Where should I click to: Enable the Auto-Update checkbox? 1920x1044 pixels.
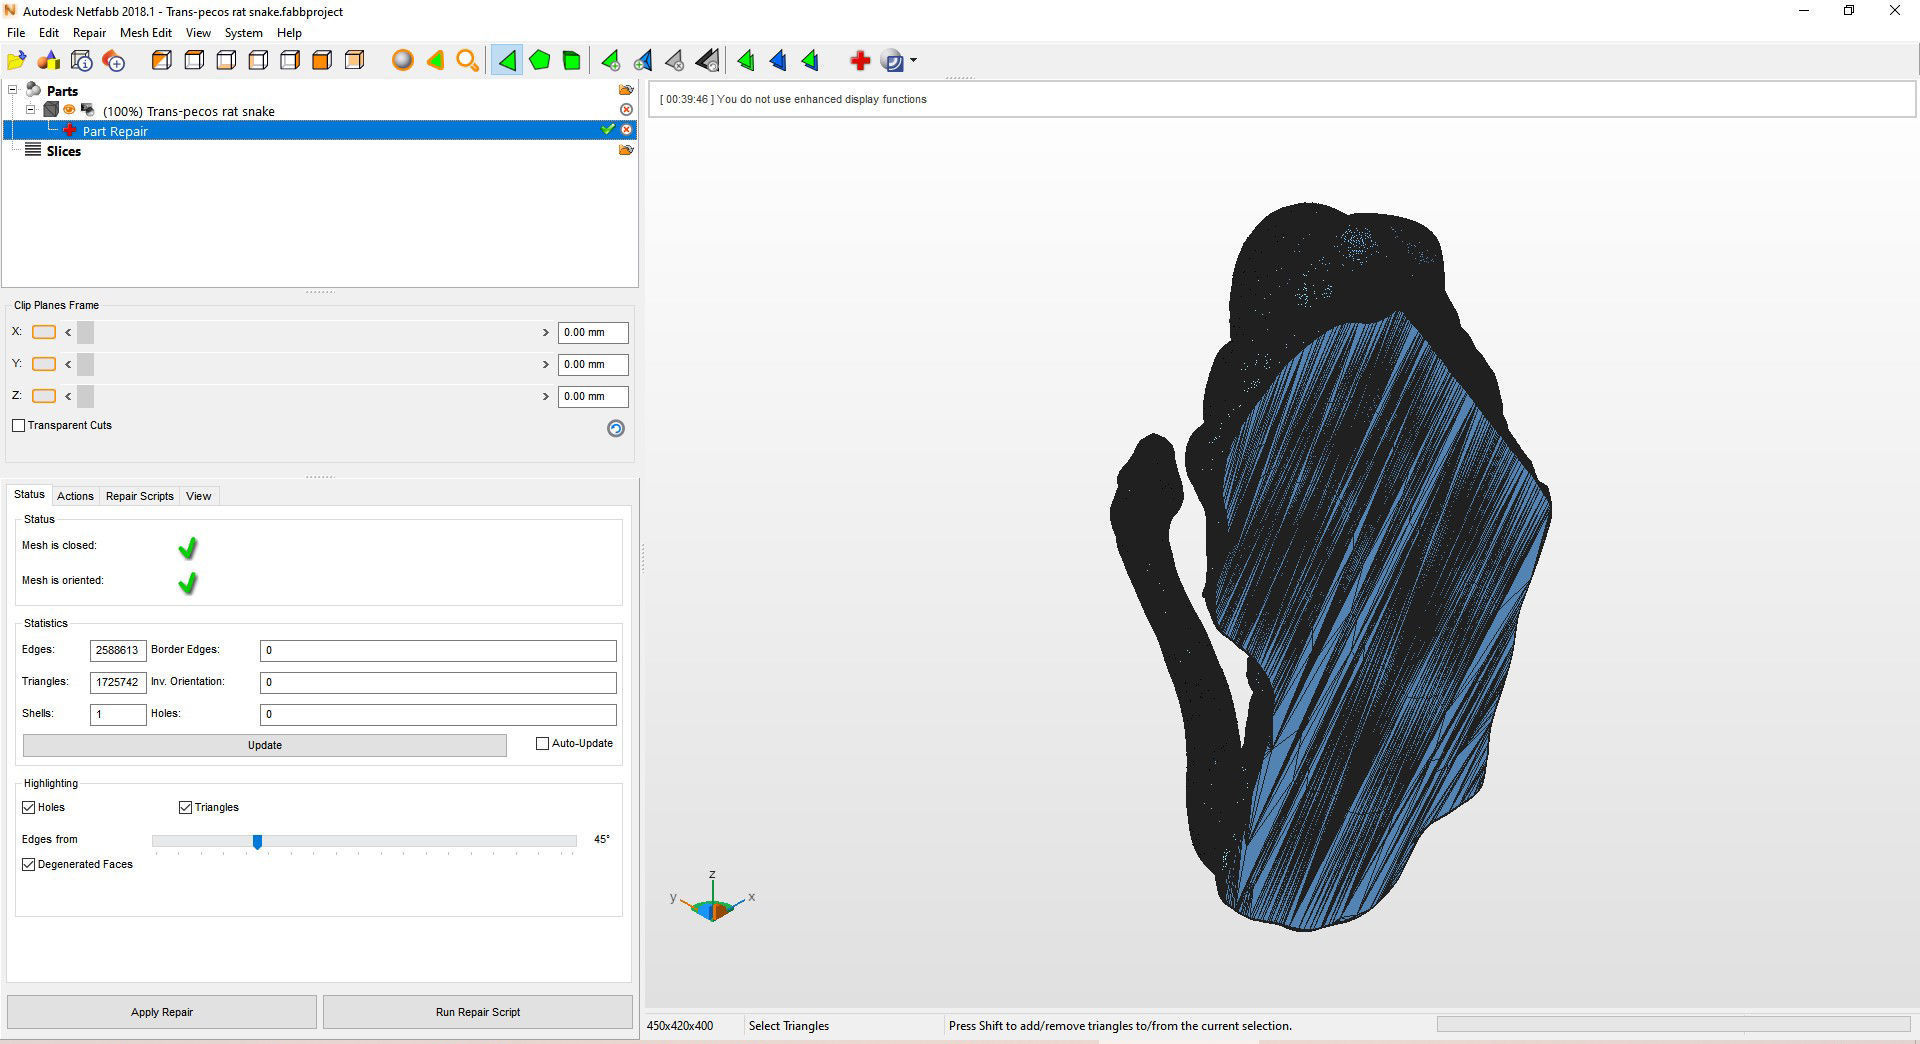pyautogui.click(x=542, y=743)
